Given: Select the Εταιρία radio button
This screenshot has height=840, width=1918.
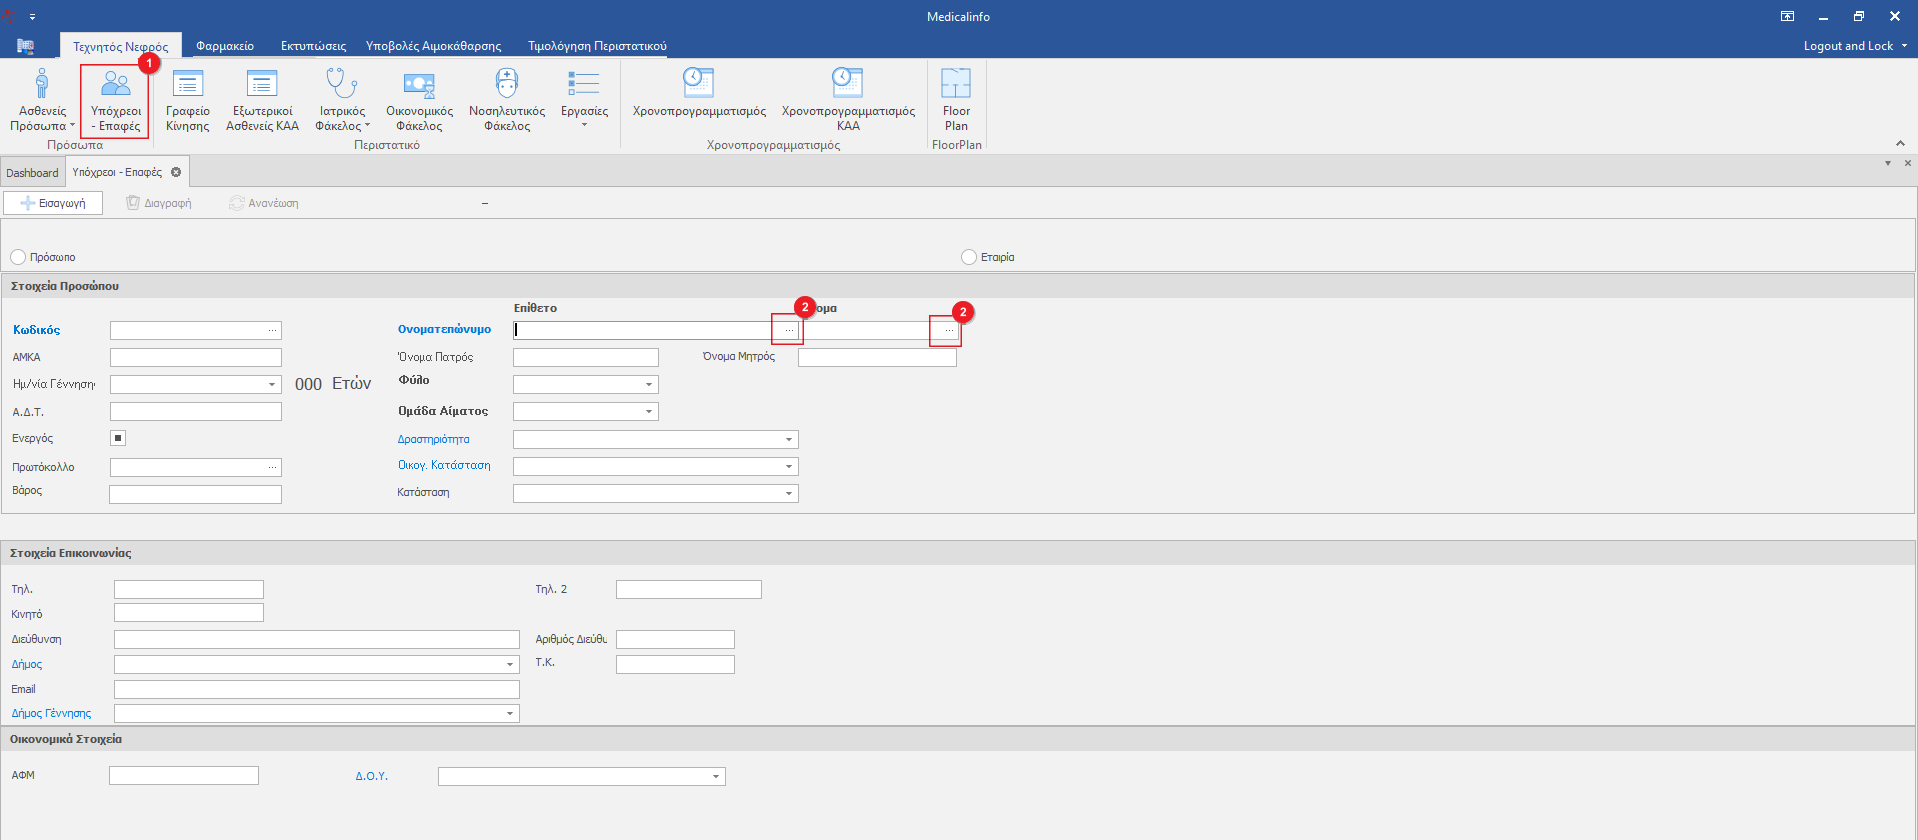Looking at the screenshot, I should [x=969, y=257].
